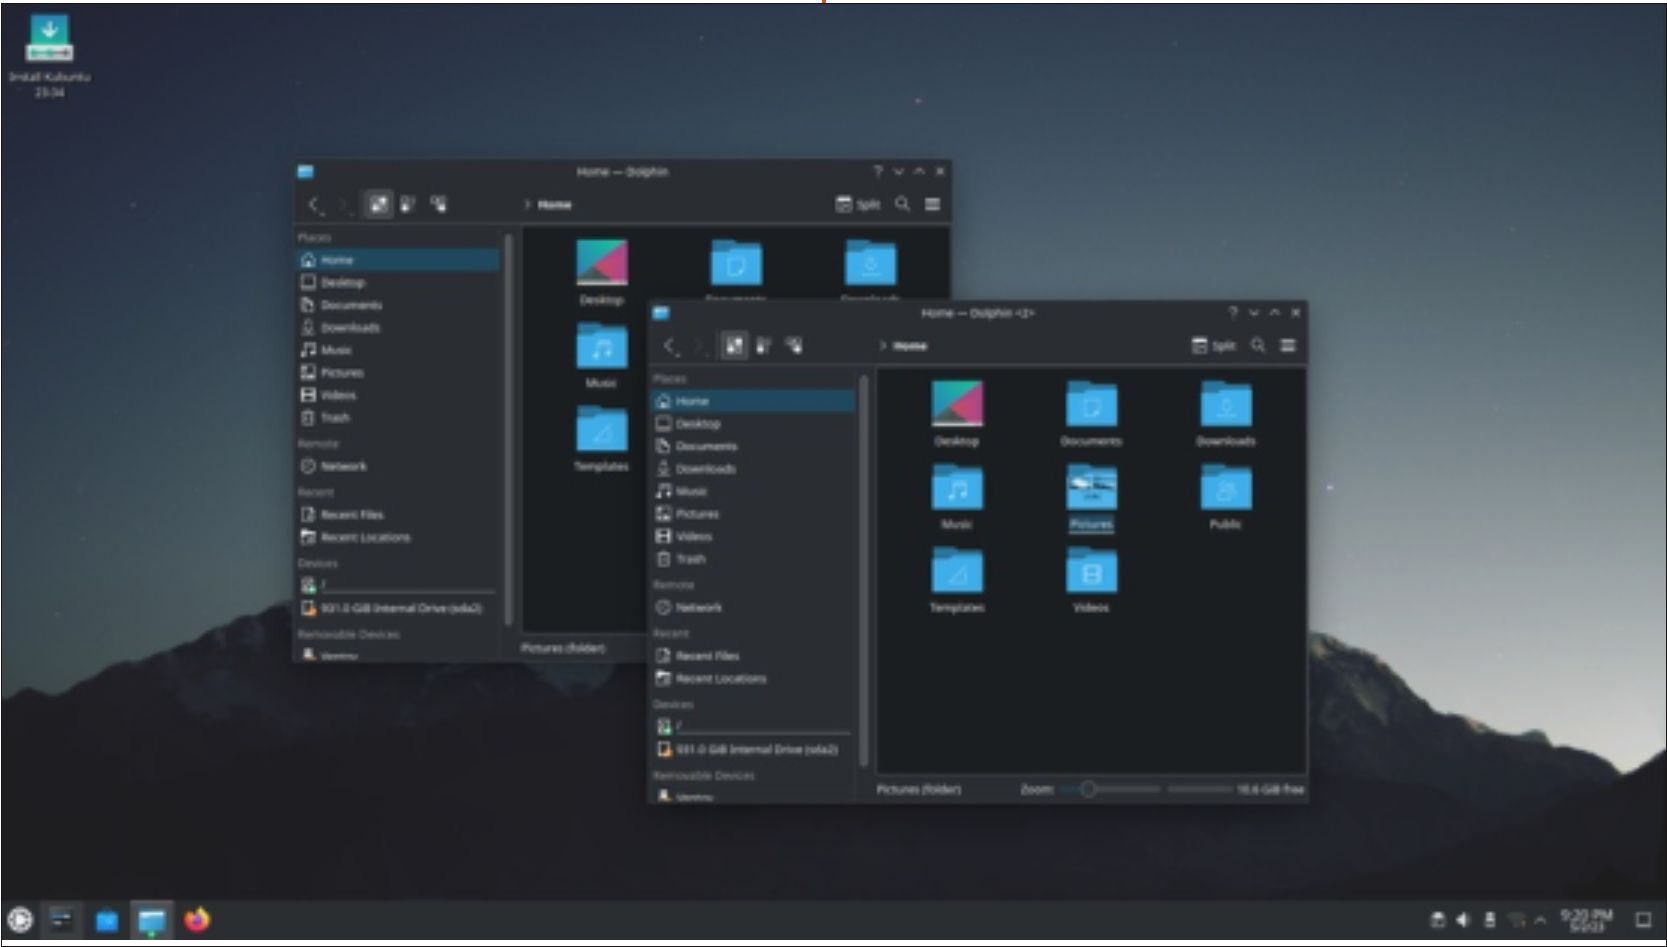Switch front window to Compact view mode

(x=764, y=346)
